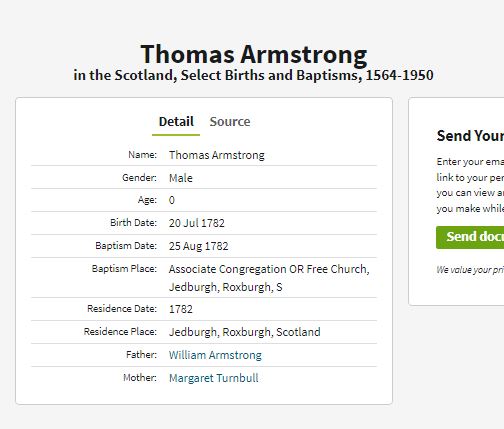Click the Father field label
504x429 pixels.
click(141, 355)
